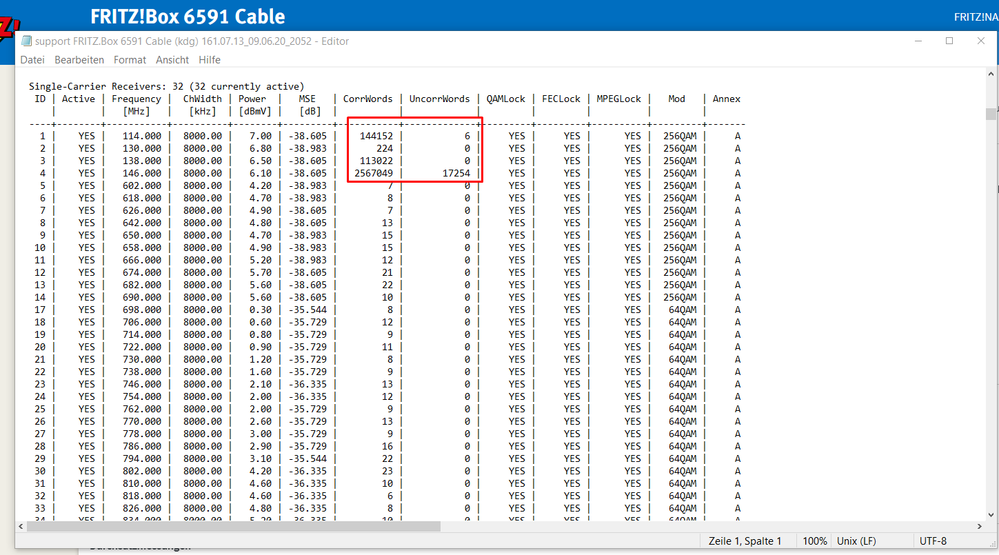Click the power value 0.30
Image resolution: width=999 pixels, height=555 pixels.
[261, 310]
